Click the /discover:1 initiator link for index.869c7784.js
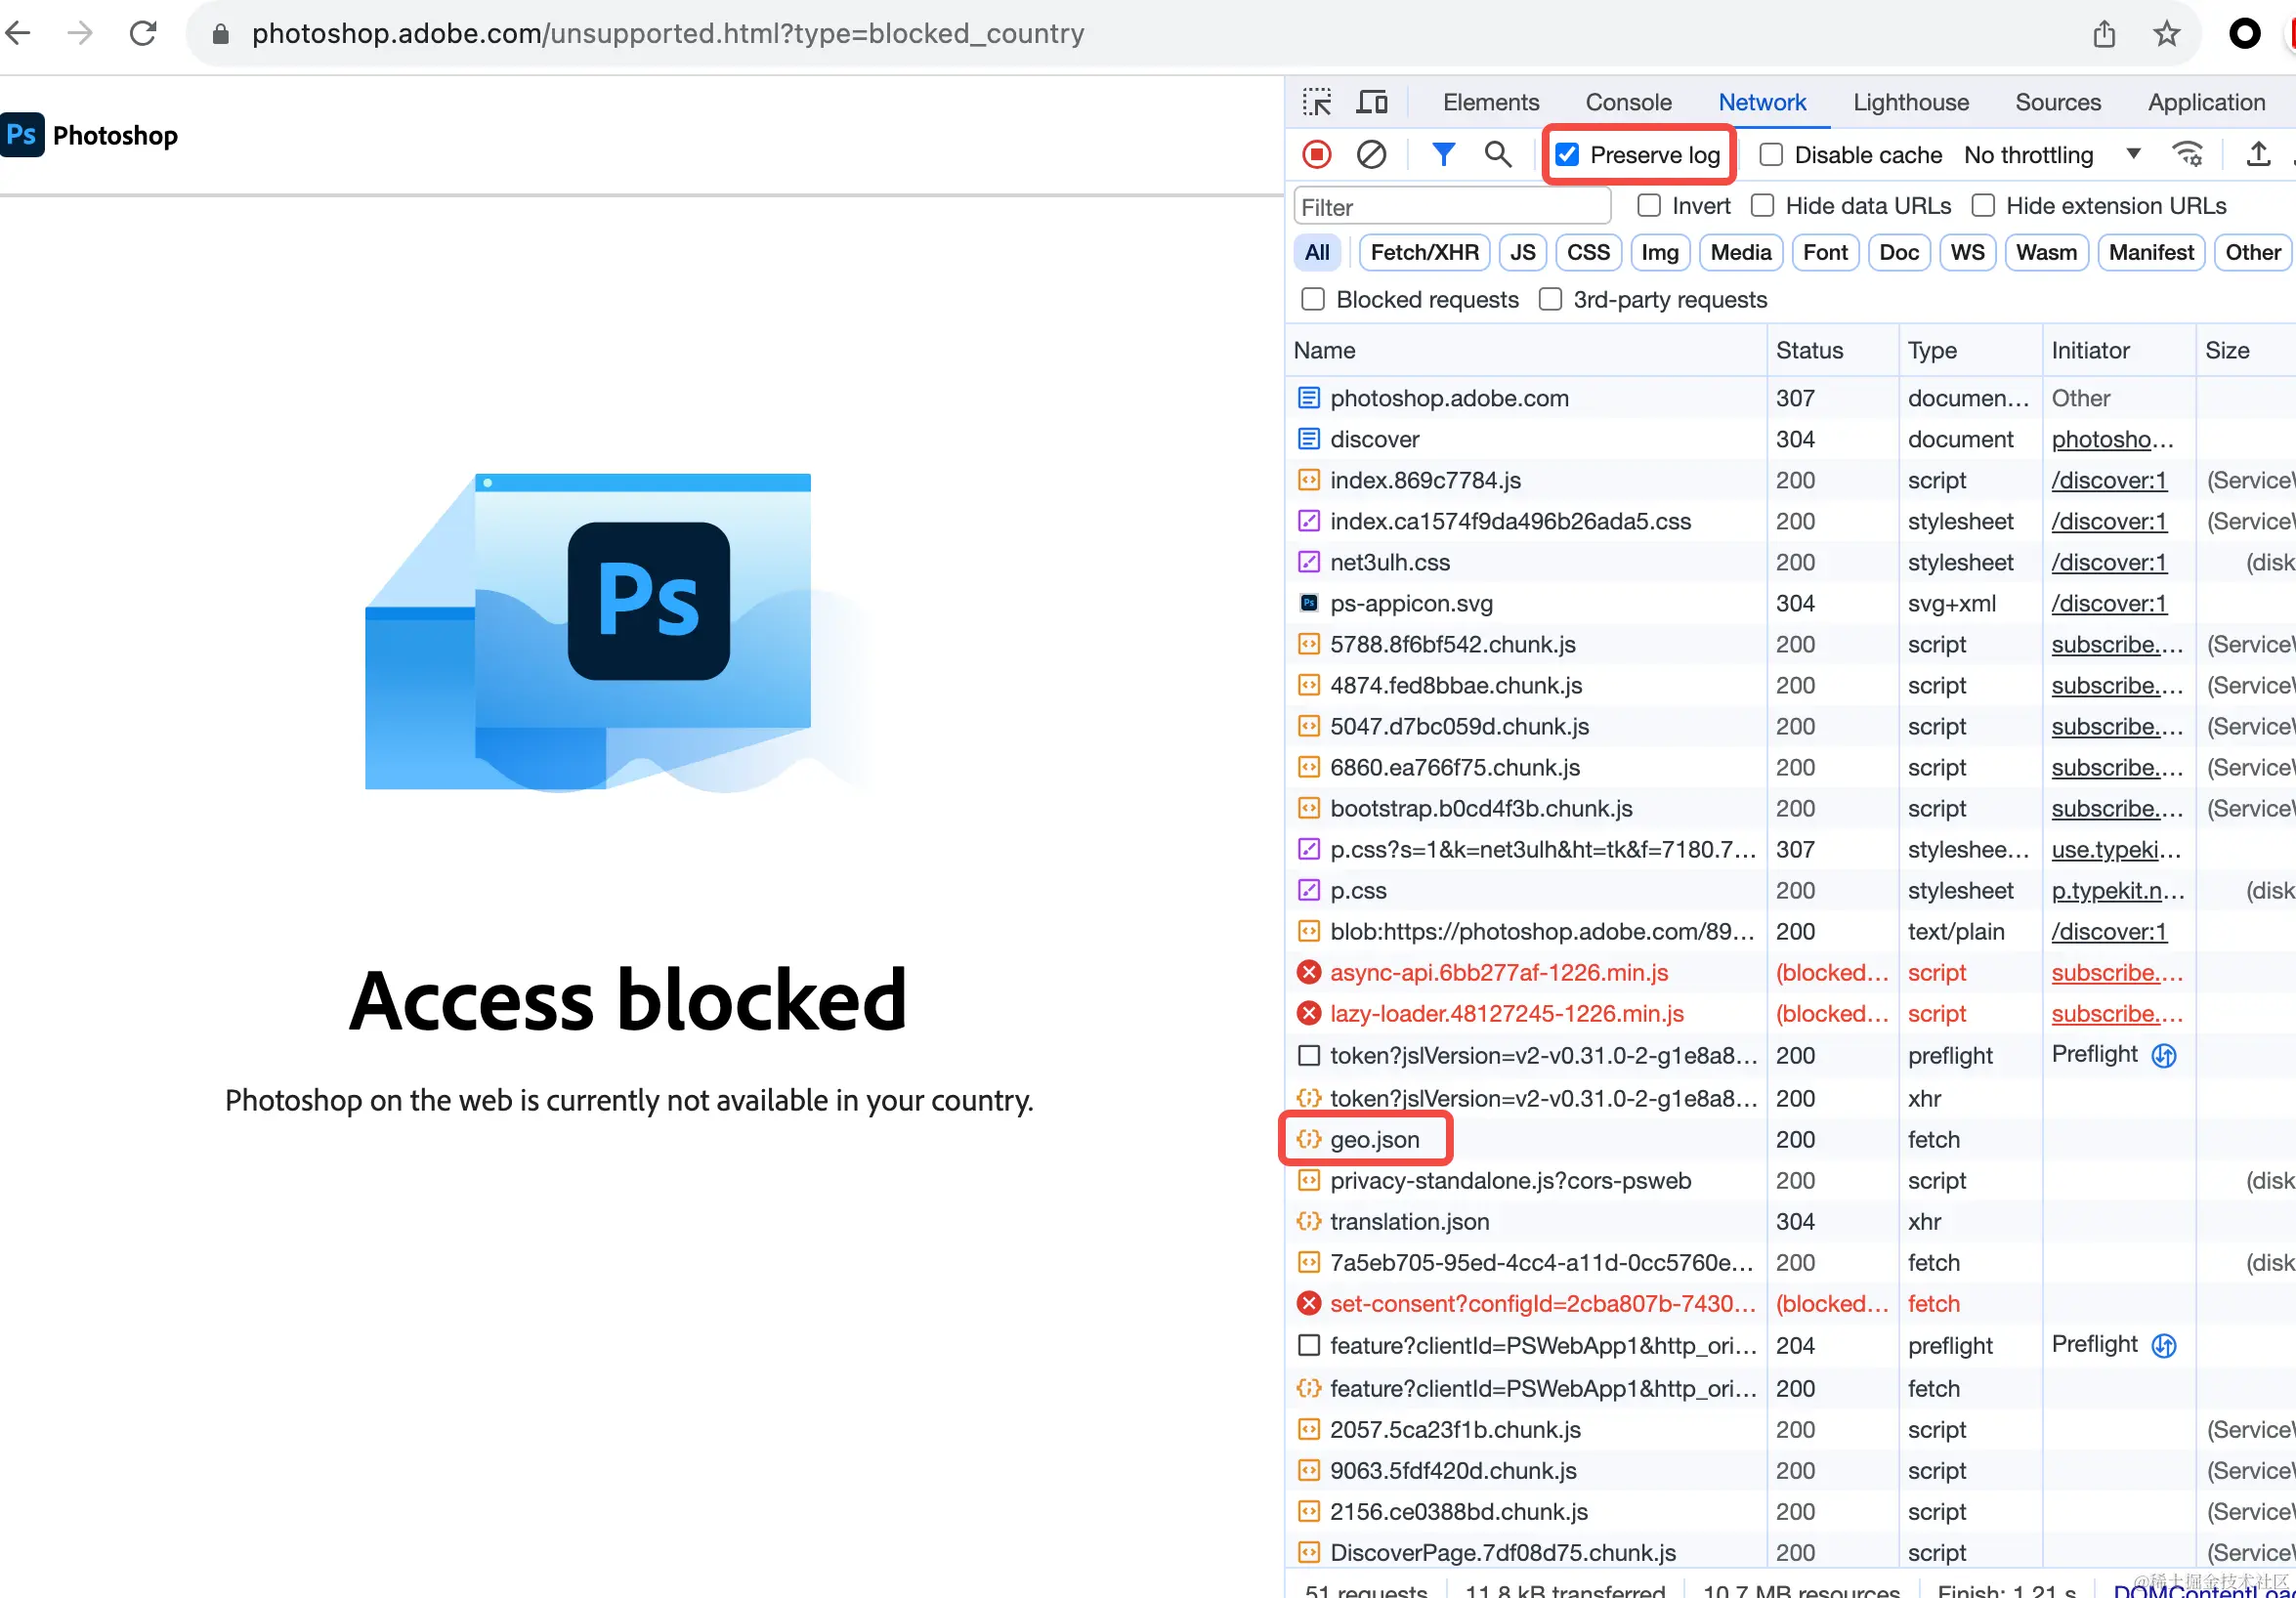2296x1598 pixels. coord(2108,481)
